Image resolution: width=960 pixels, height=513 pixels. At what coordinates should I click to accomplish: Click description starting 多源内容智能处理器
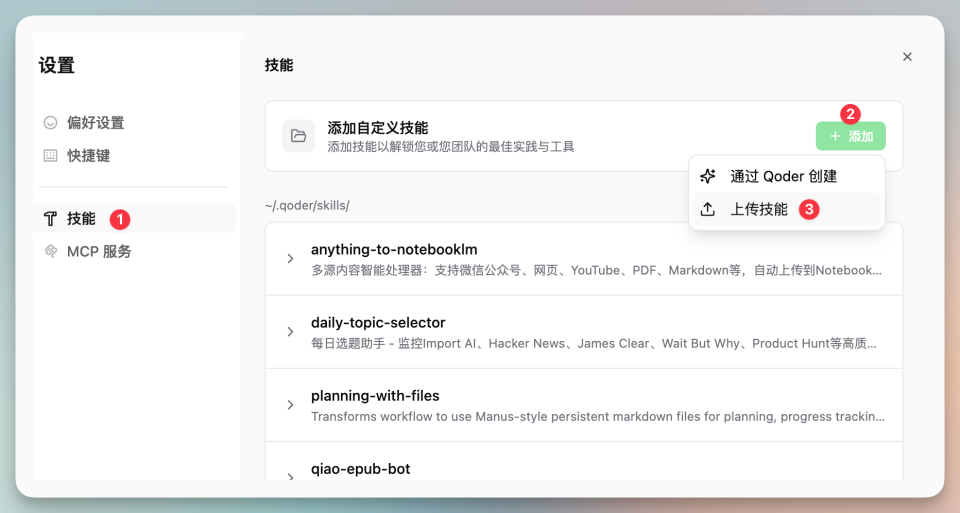596,271
